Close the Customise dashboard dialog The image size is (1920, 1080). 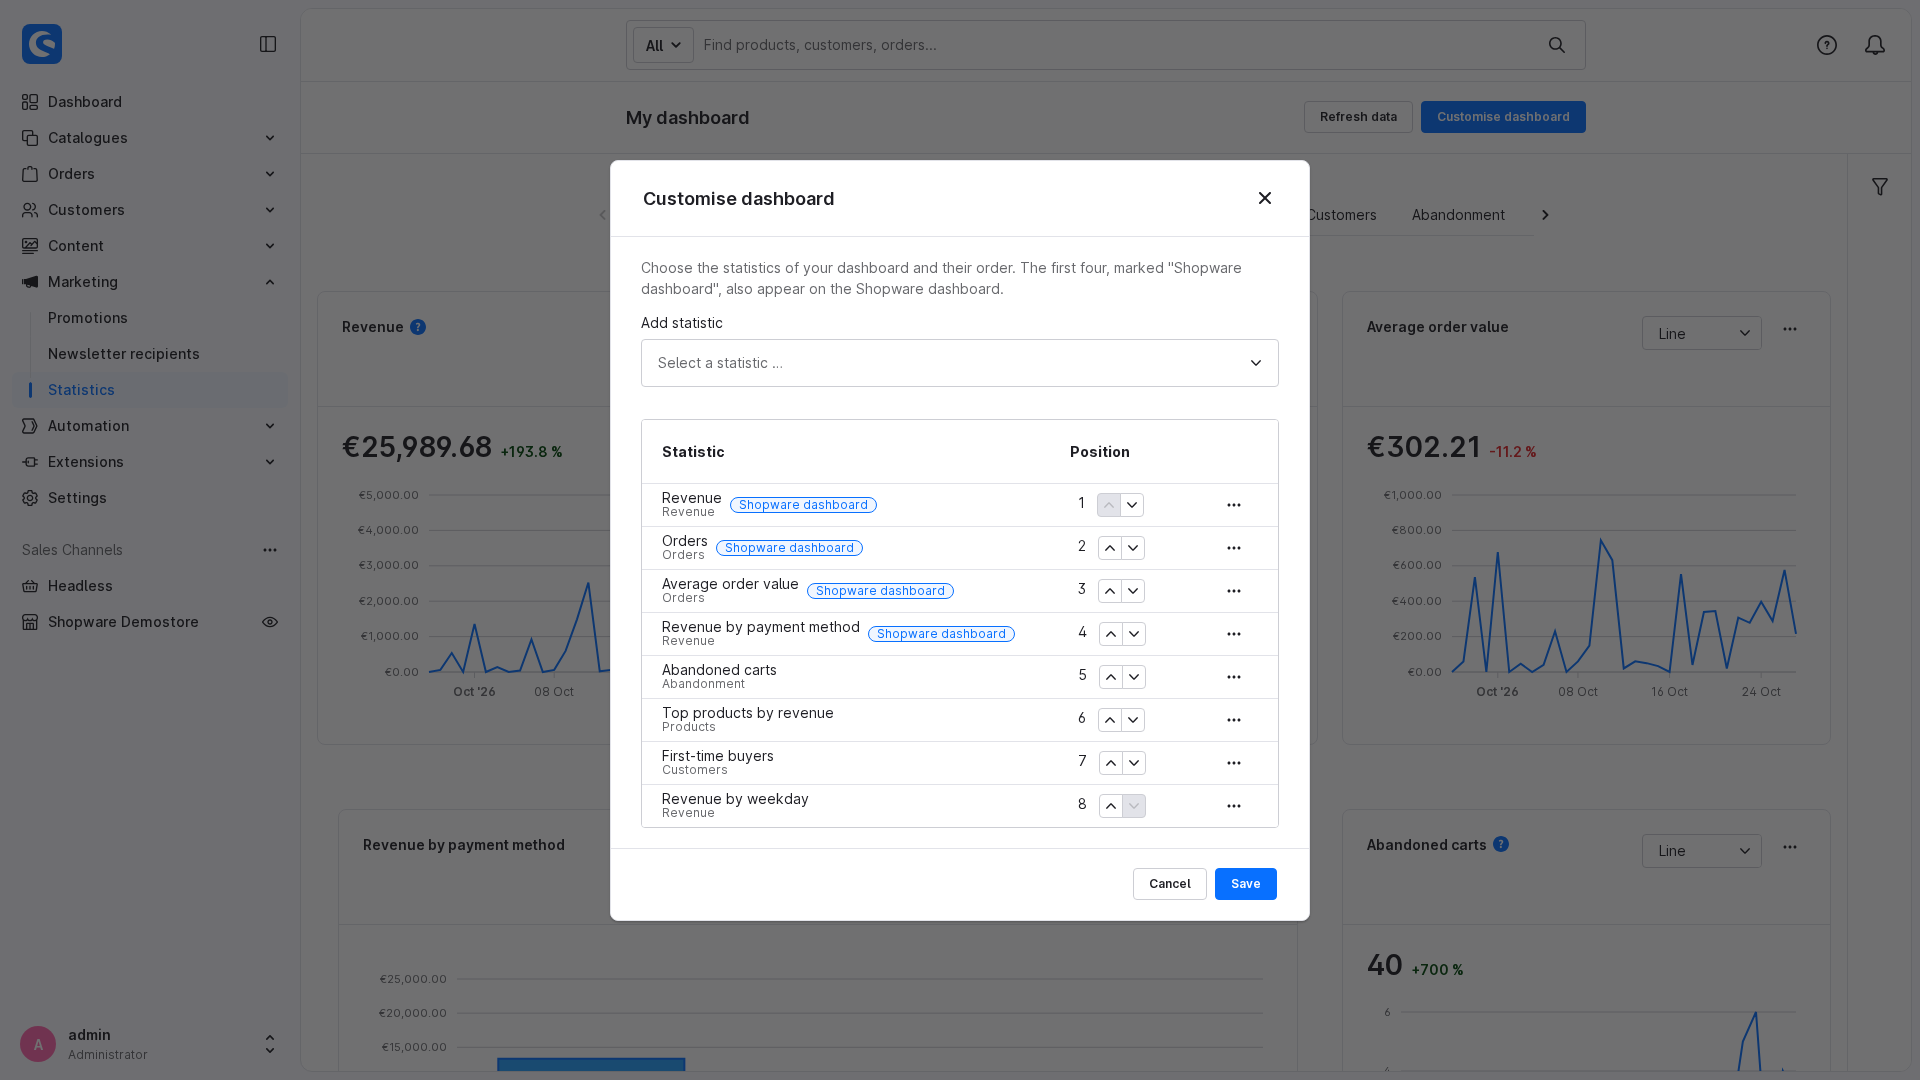click(1265, 198)
